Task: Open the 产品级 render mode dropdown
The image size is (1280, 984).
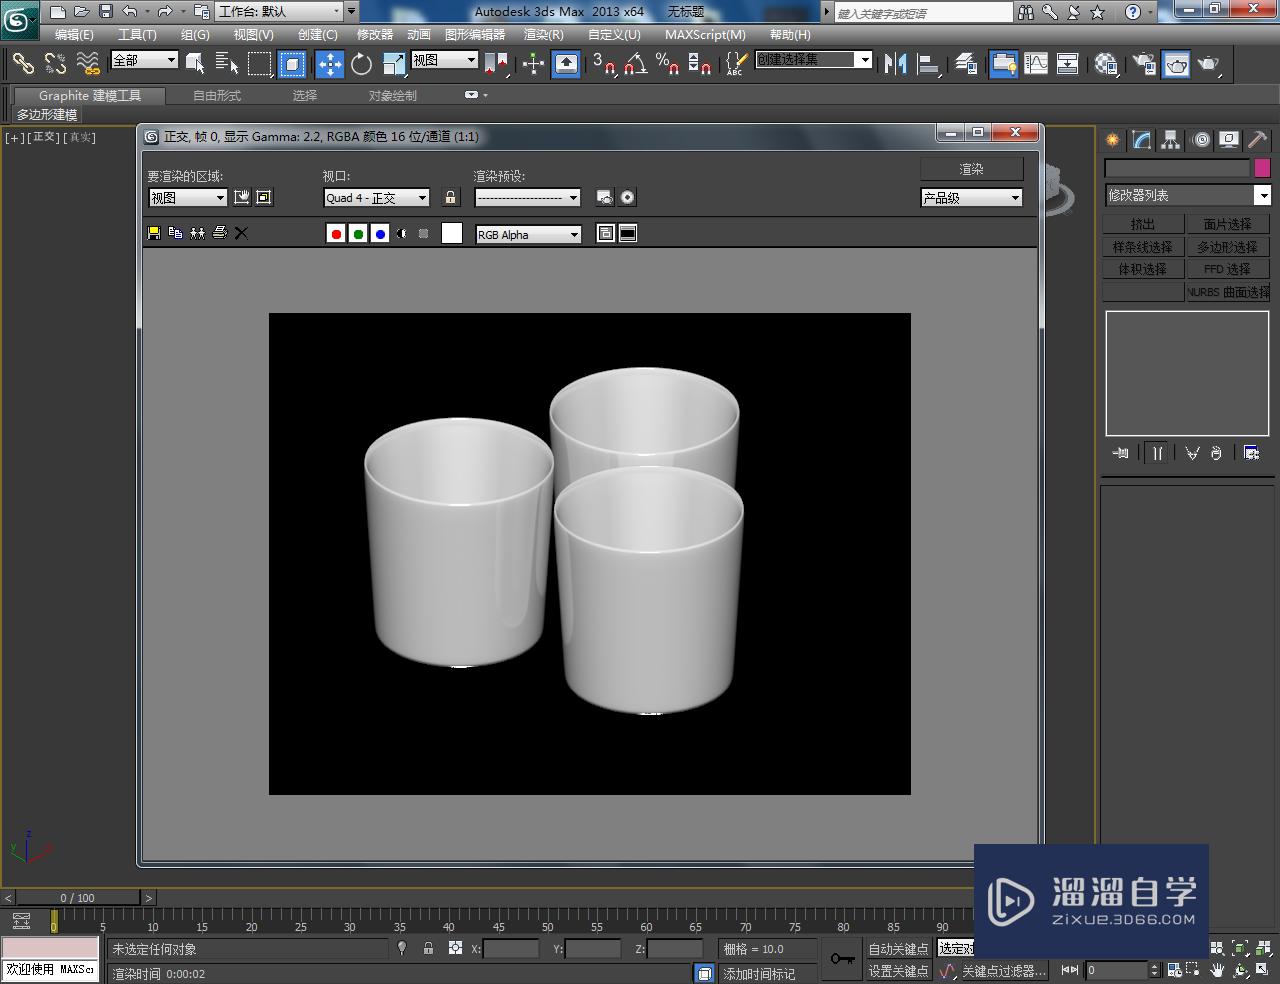Action: 971,198
